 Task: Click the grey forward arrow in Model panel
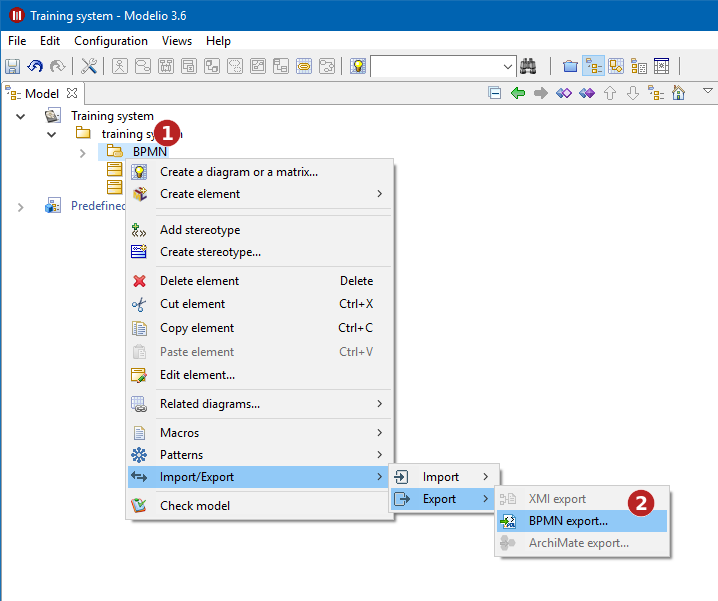tap(541, 93)
